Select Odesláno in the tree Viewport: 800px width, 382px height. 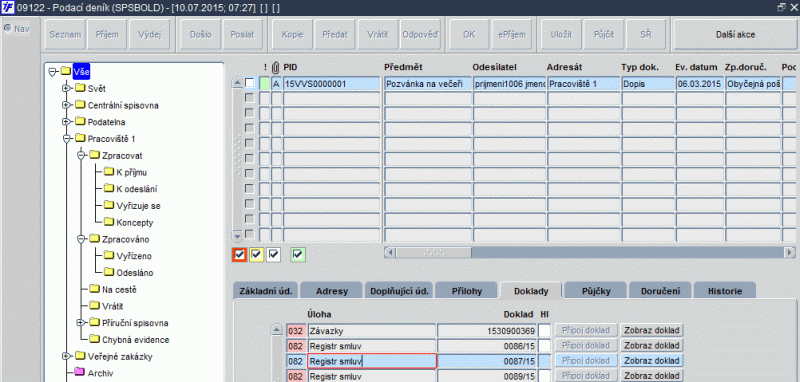point(135,272)
